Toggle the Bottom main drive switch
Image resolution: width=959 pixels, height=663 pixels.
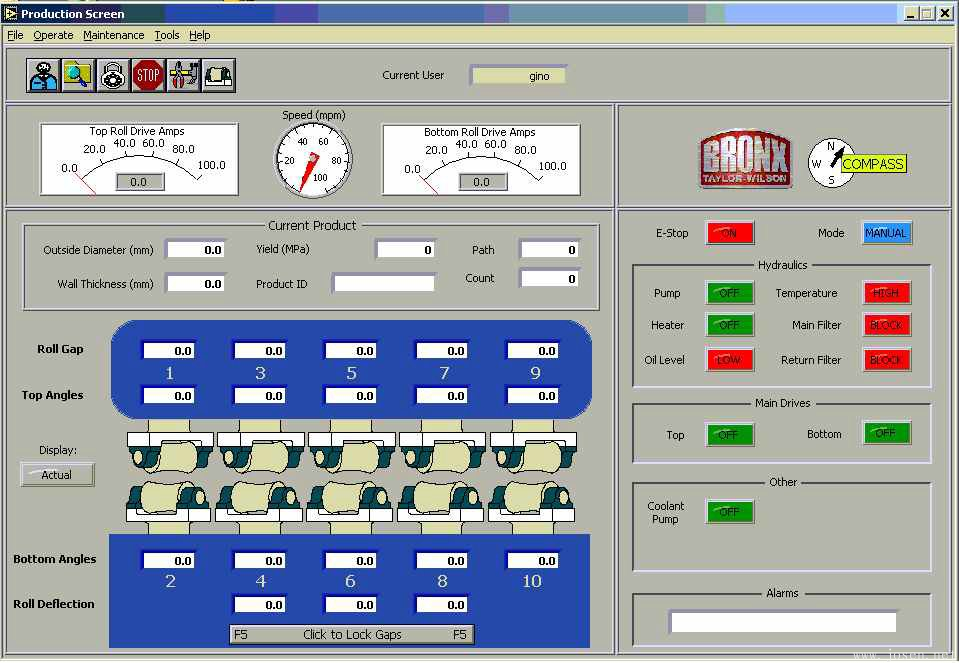[886, 434]
